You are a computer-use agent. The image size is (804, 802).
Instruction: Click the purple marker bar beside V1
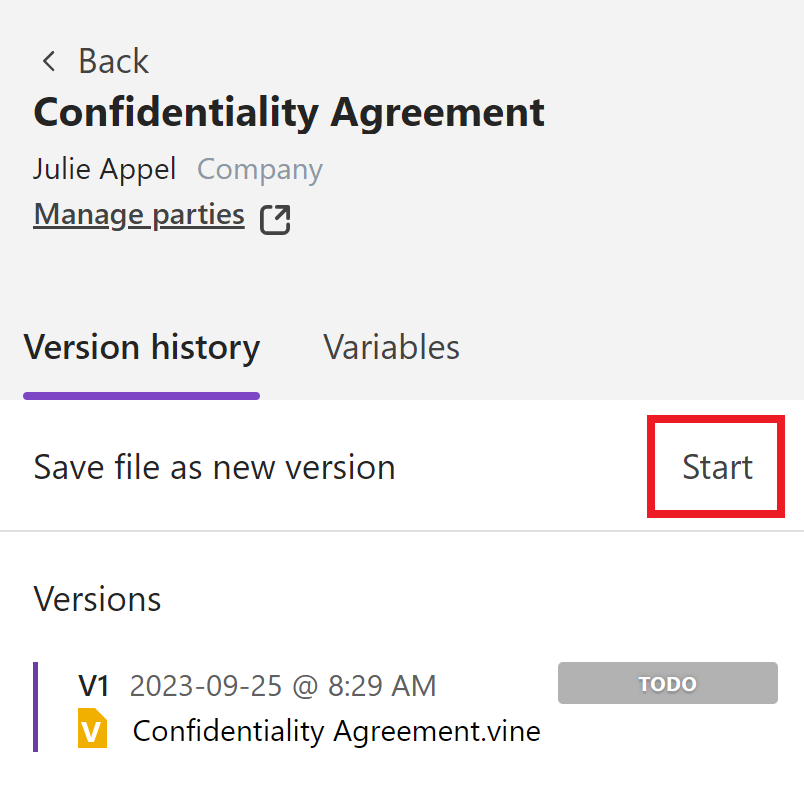tap(36, 706)
